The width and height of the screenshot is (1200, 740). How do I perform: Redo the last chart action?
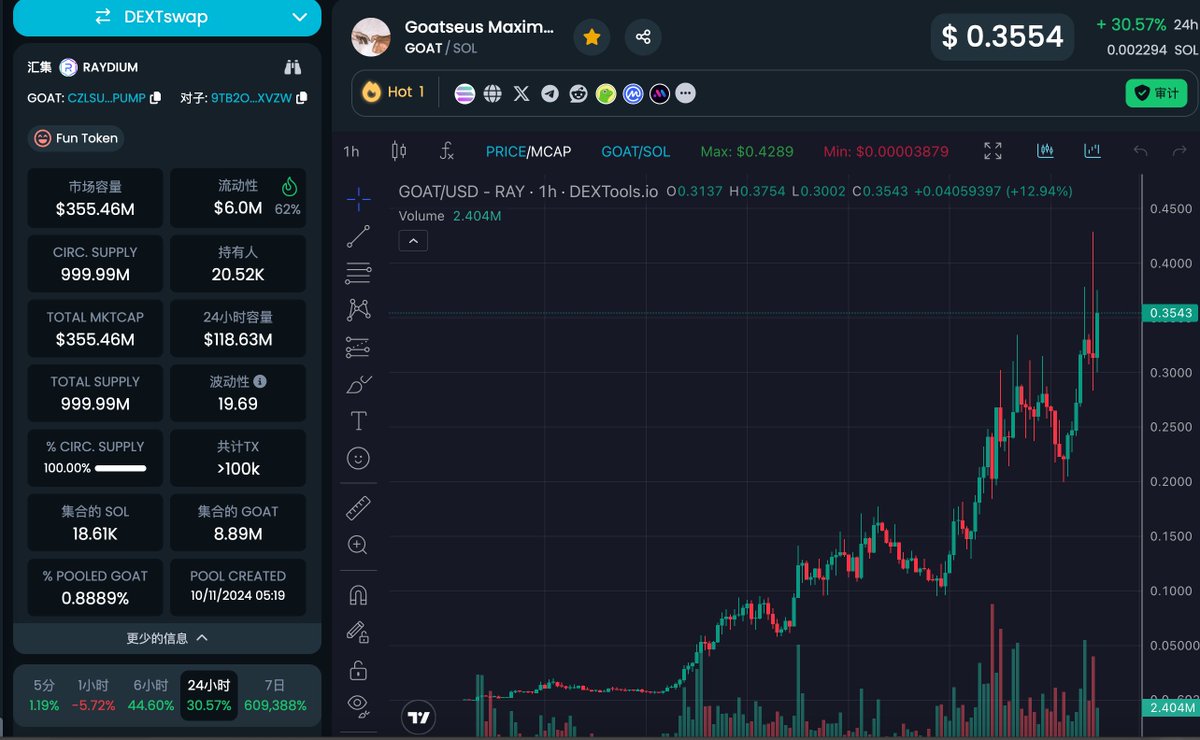(1180, 151)
